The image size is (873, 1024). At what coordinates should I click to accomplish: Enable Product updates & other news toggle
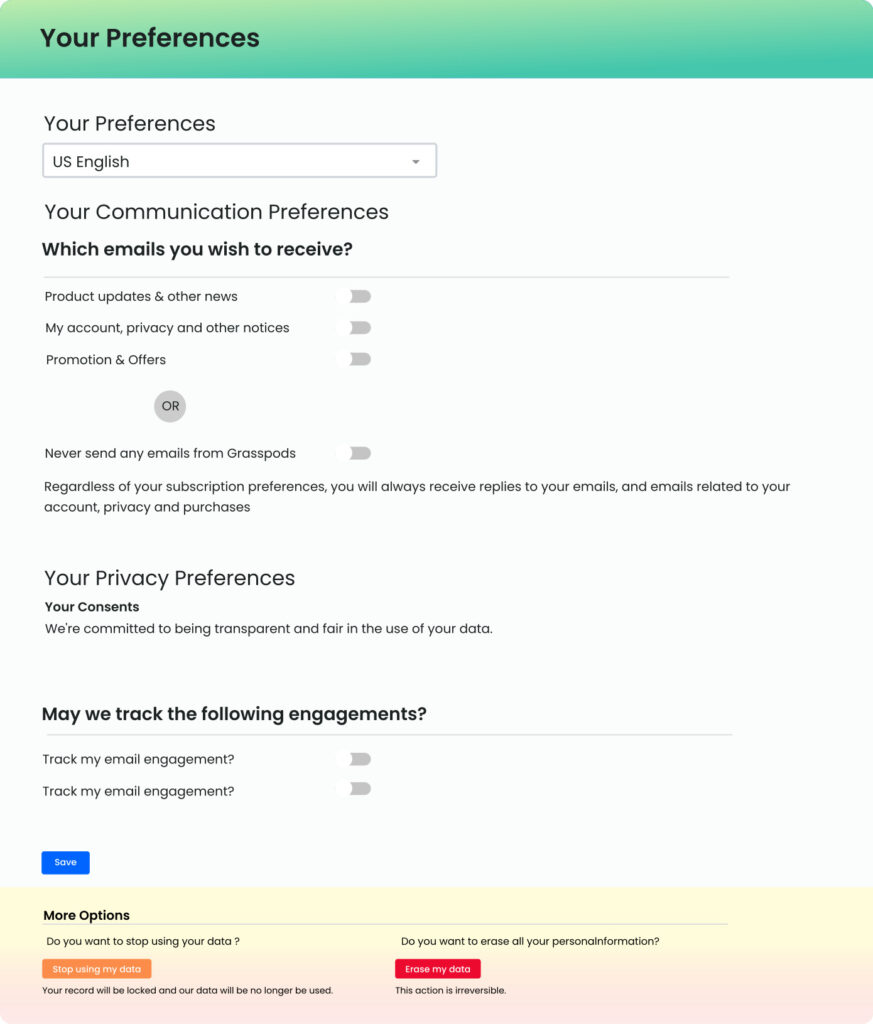pos(353,296)
